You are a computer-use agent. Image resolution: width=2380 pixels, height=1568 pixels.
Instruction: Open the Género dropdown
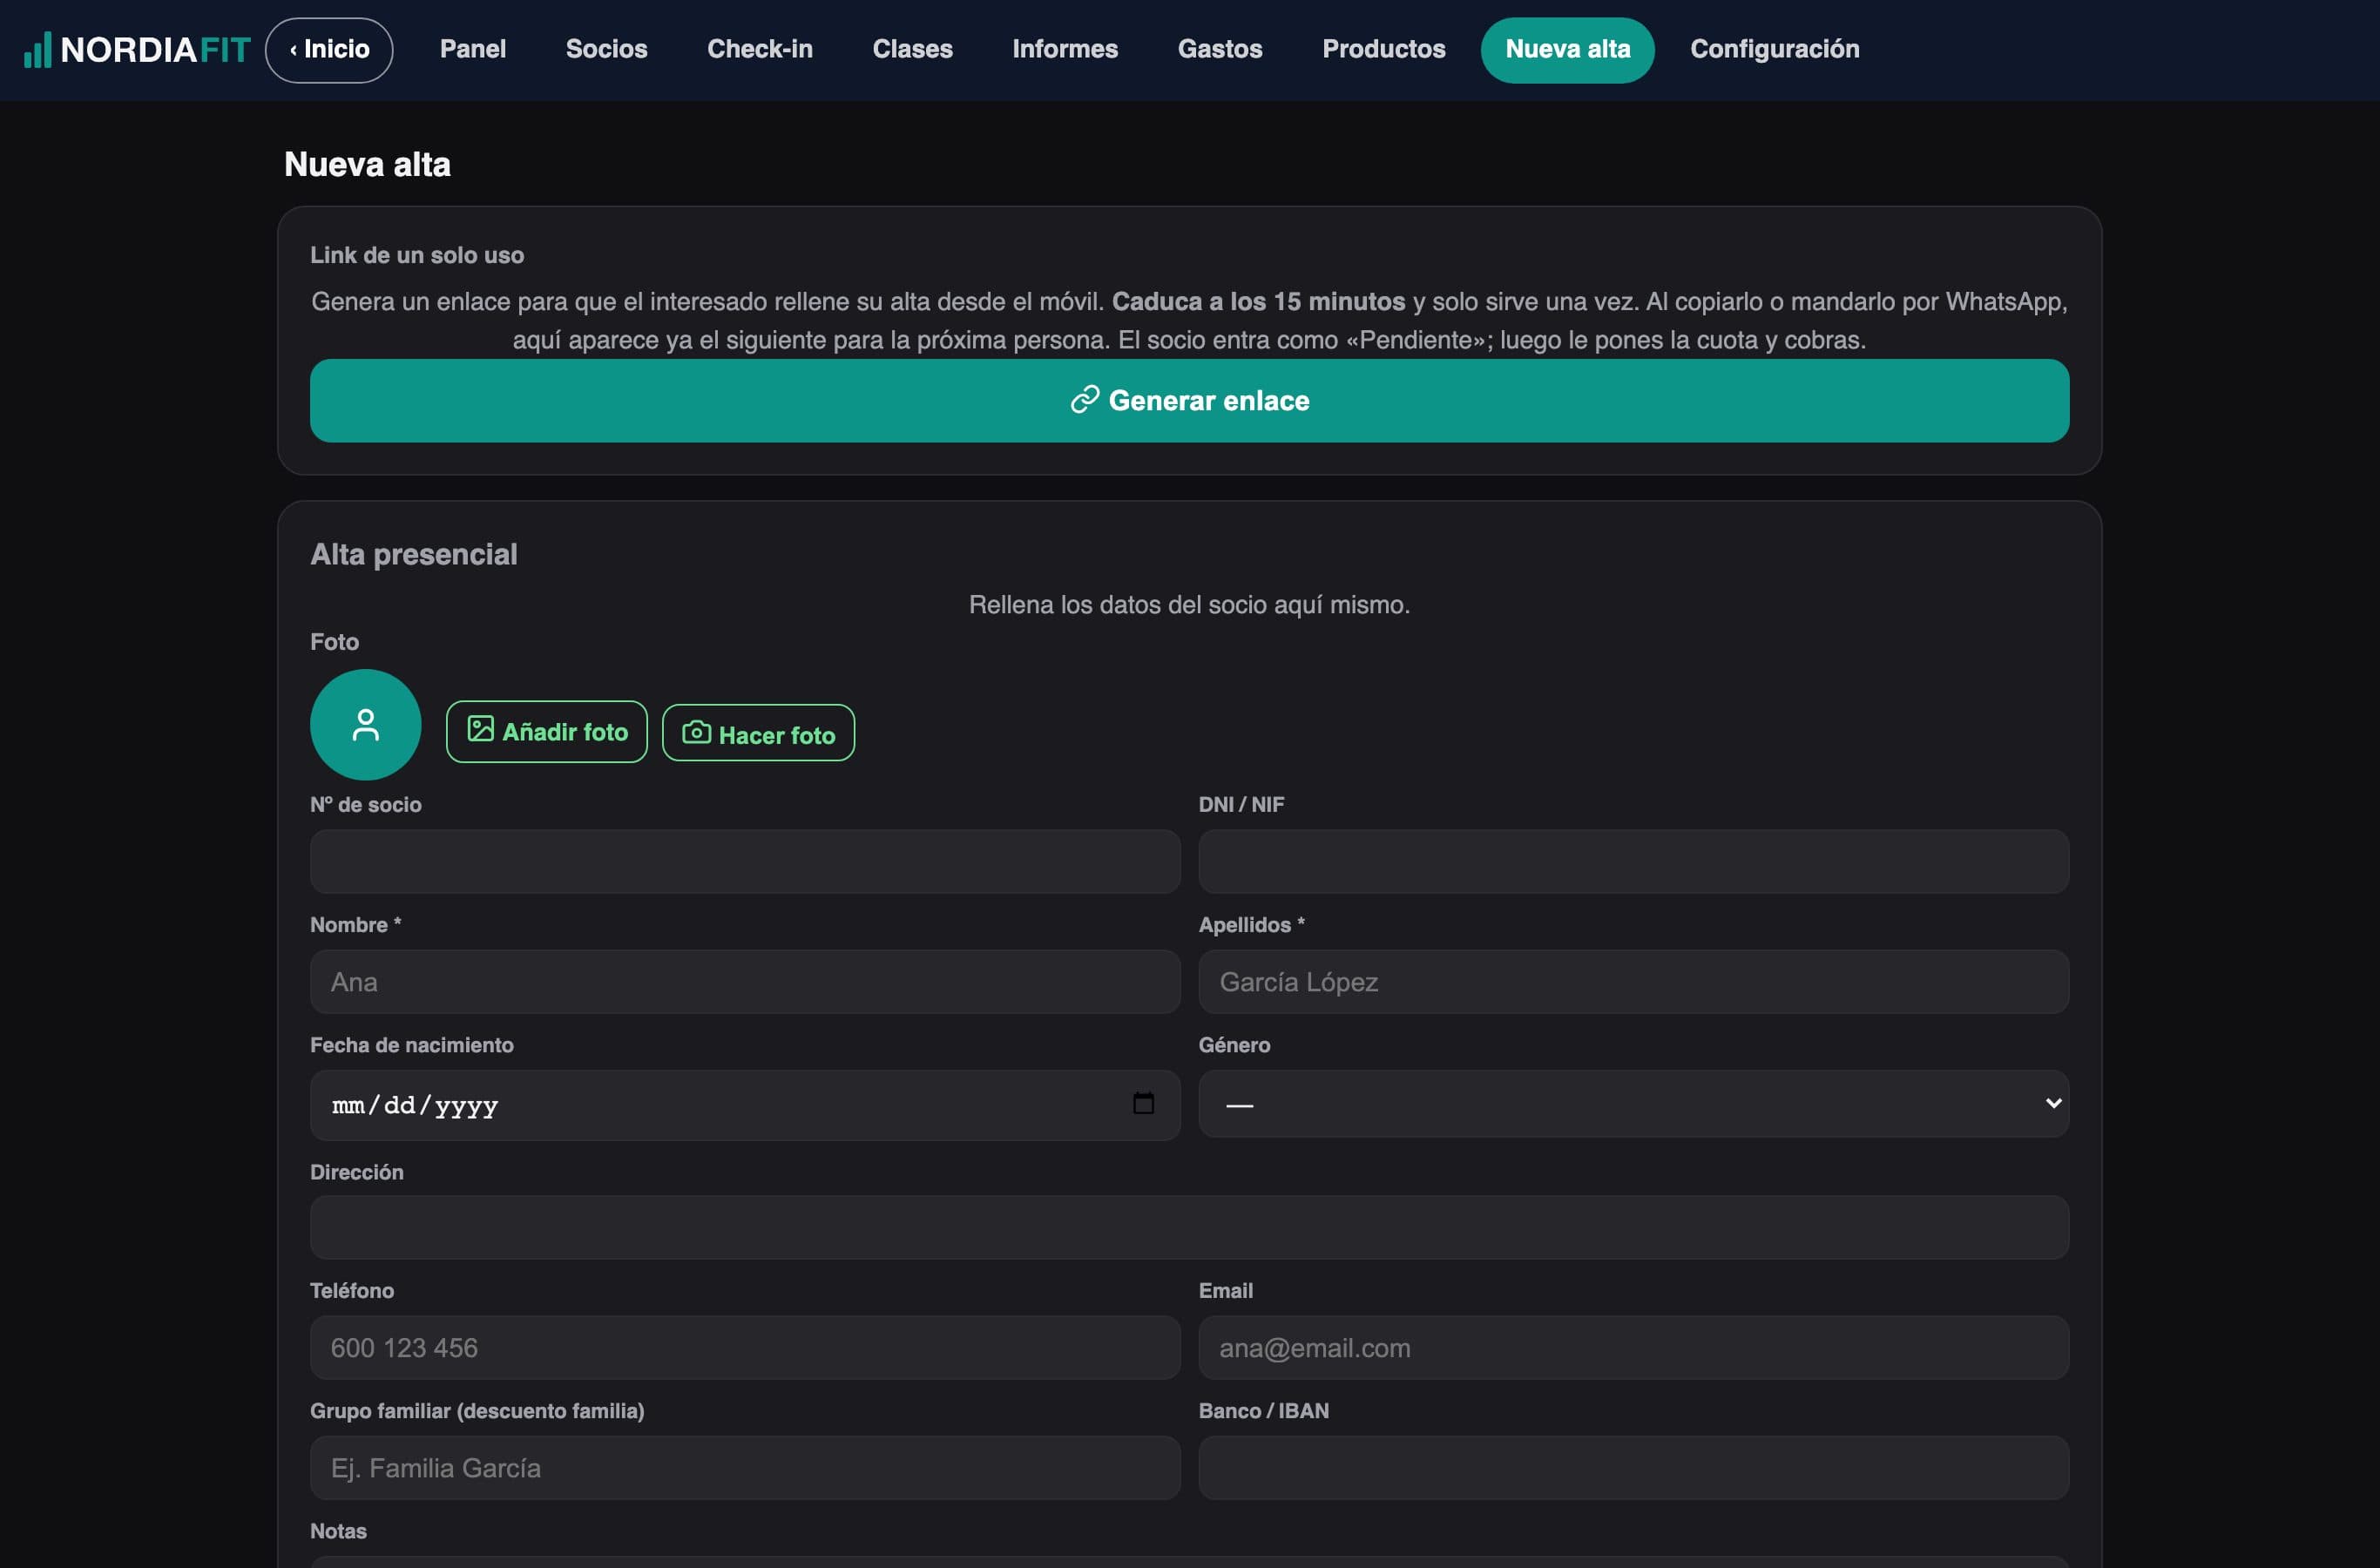point(1633,1104)
